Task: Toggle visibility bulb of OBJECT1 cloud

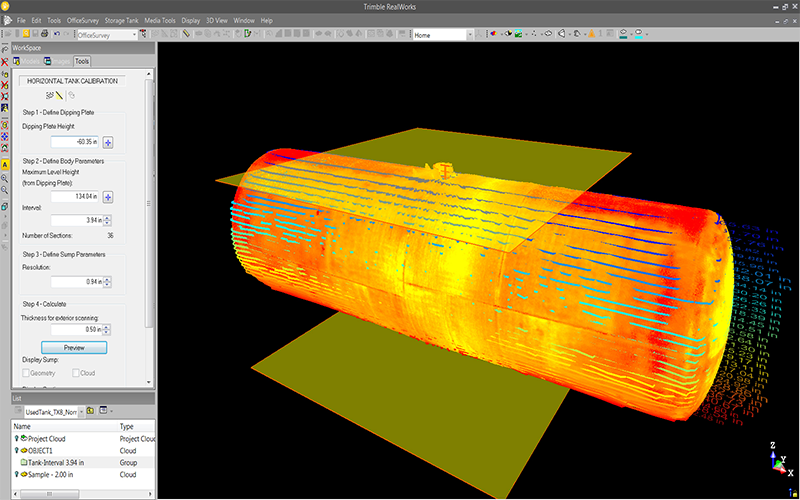Action: (x=16, y=451)
